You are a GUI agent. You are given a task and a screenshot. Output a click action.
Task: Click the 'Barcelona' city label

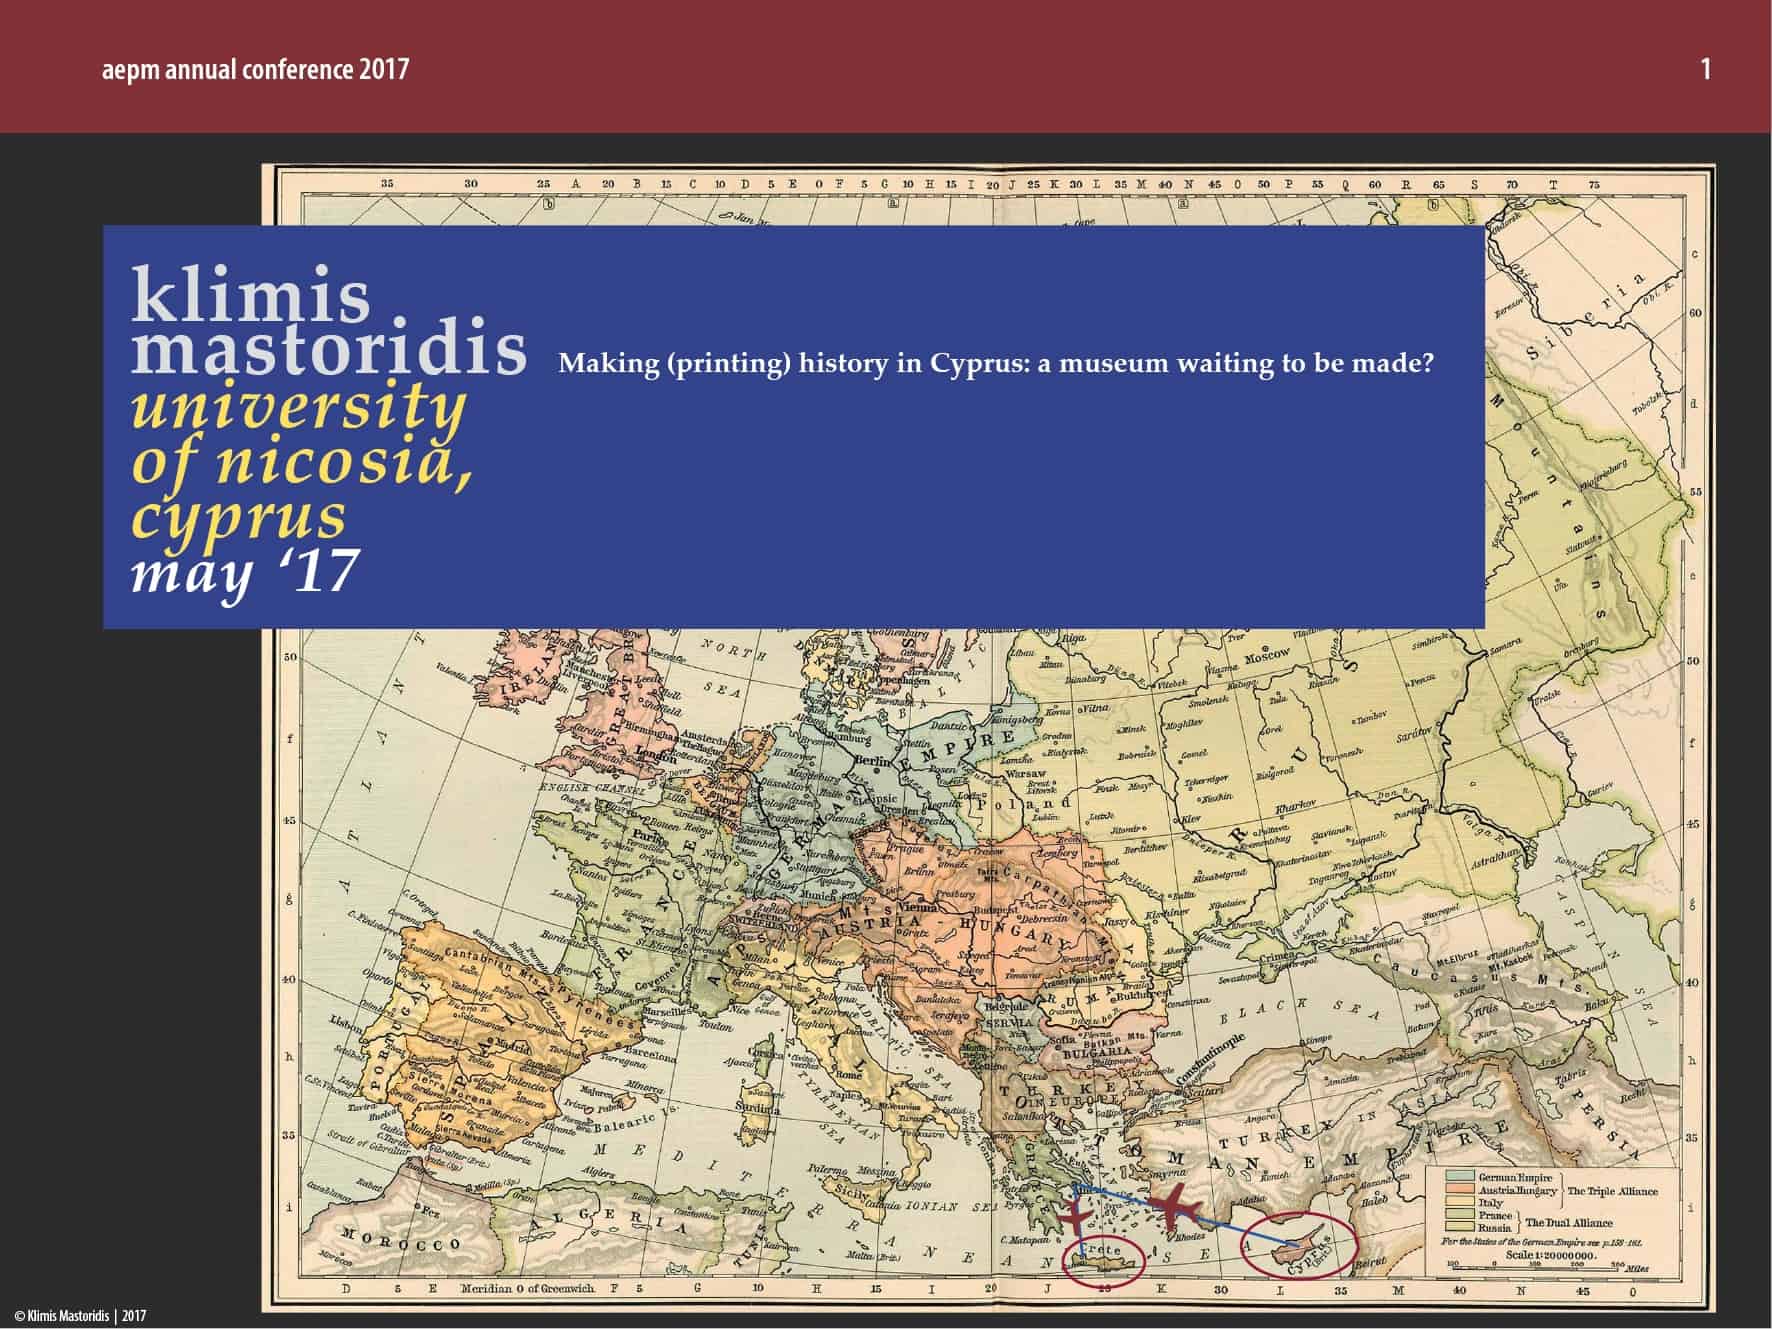tap(650, 1054)
